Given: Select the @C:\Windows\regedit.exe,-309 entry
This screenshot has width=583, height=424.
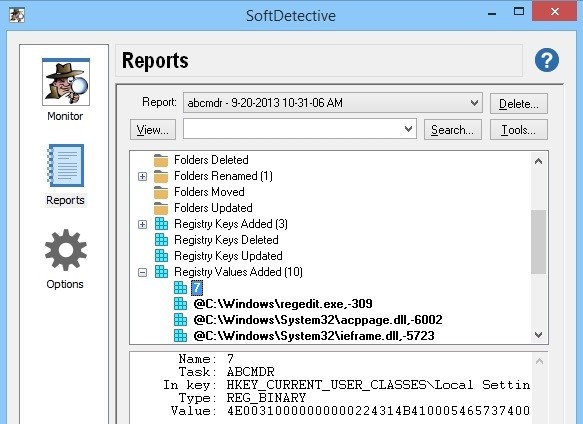Looking at the screenshot, I should click(x=283, y=304).
